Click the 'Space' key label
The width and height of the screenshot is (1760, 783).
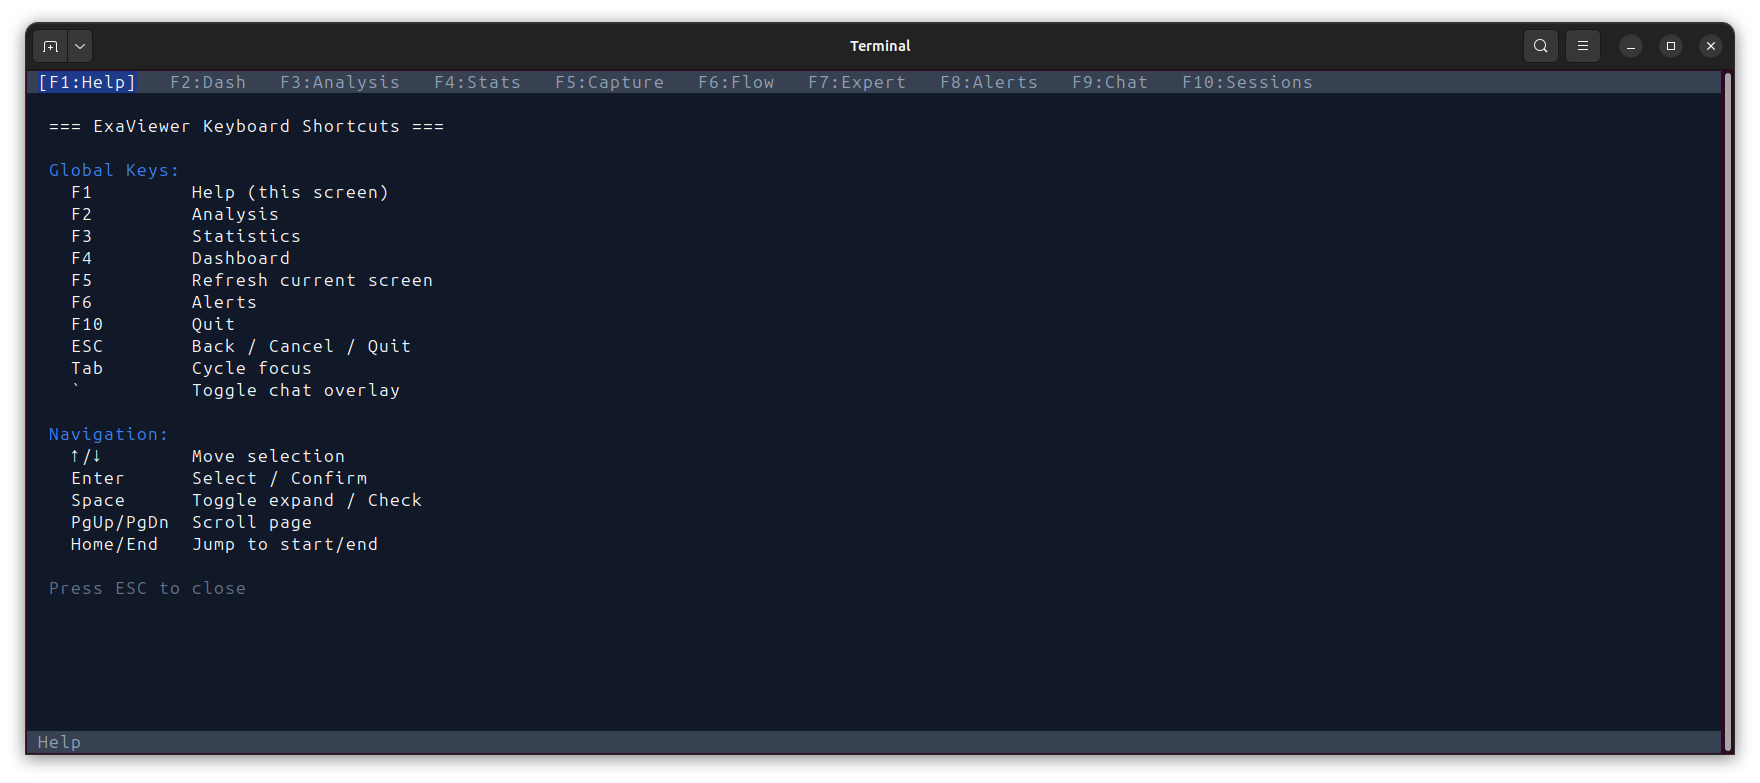click(x=98, y=500)
